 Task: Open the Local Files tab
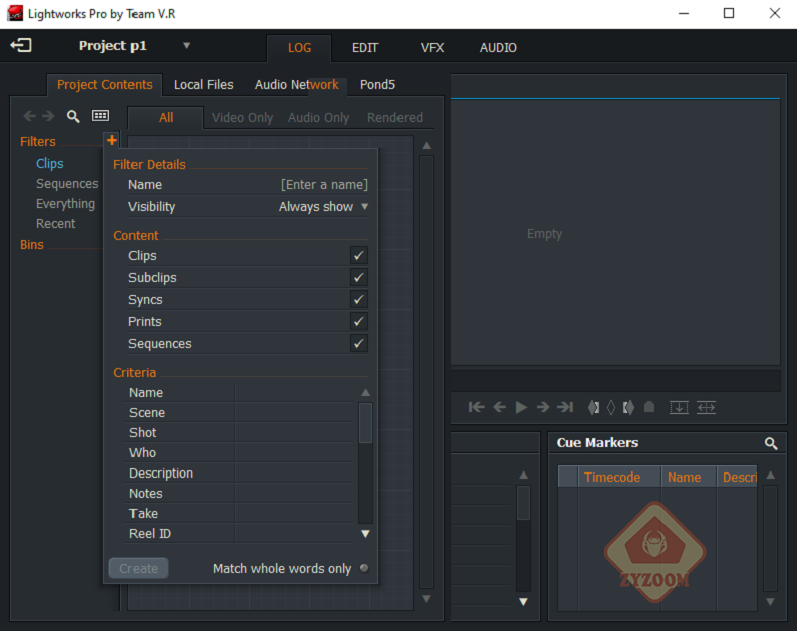pos(204,84)
